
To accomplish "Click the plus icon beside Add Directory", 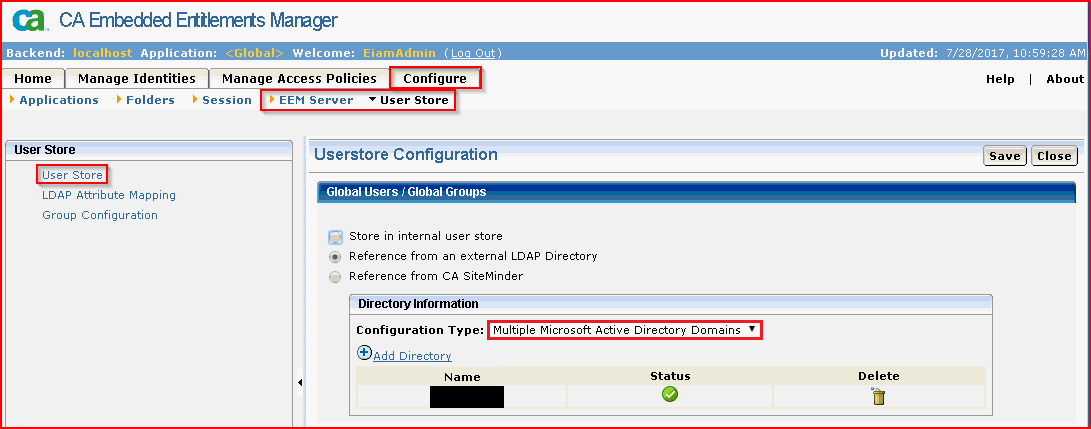I will tap(364, 353).
